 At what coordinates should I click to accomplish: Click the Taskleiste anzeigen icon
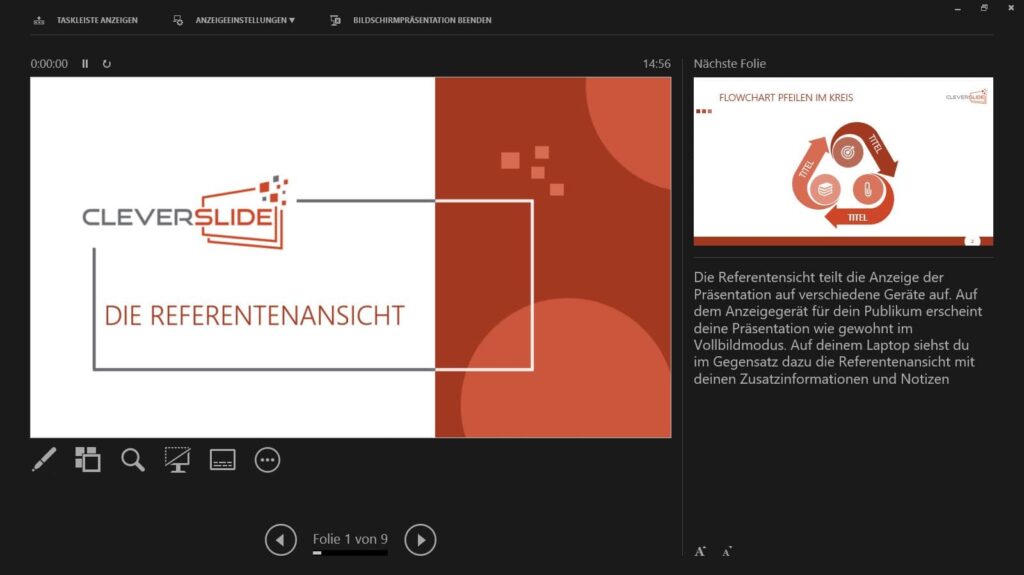(39, 20)
